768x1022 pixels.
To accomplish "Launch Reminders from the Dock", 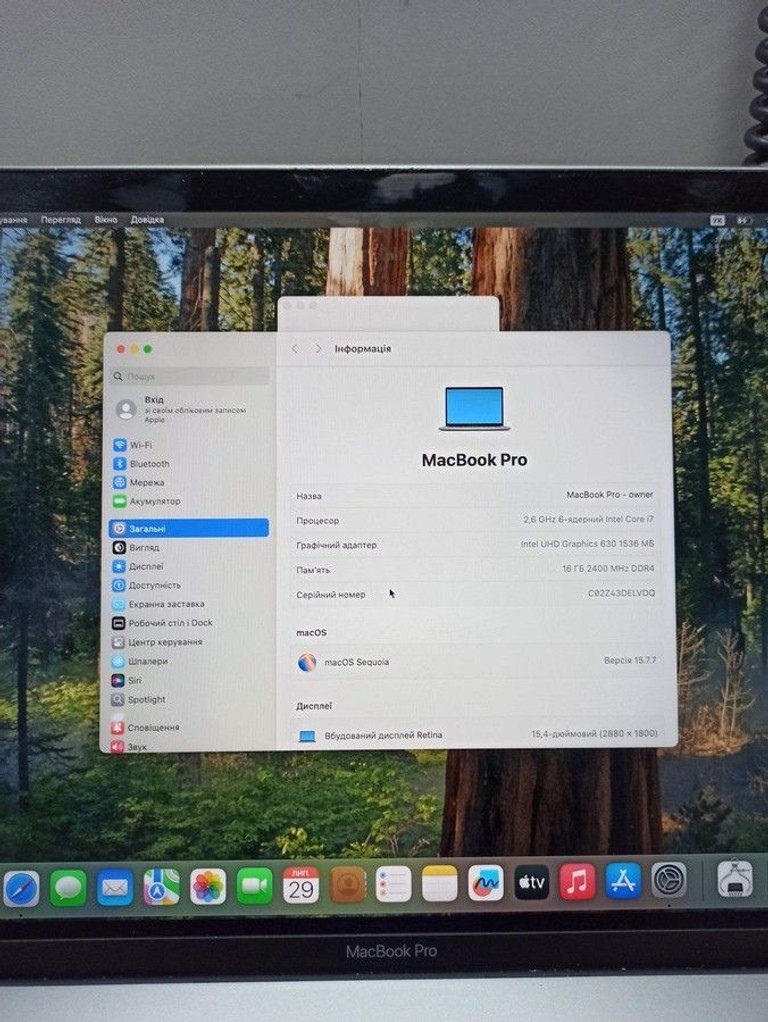I will 393,884.
